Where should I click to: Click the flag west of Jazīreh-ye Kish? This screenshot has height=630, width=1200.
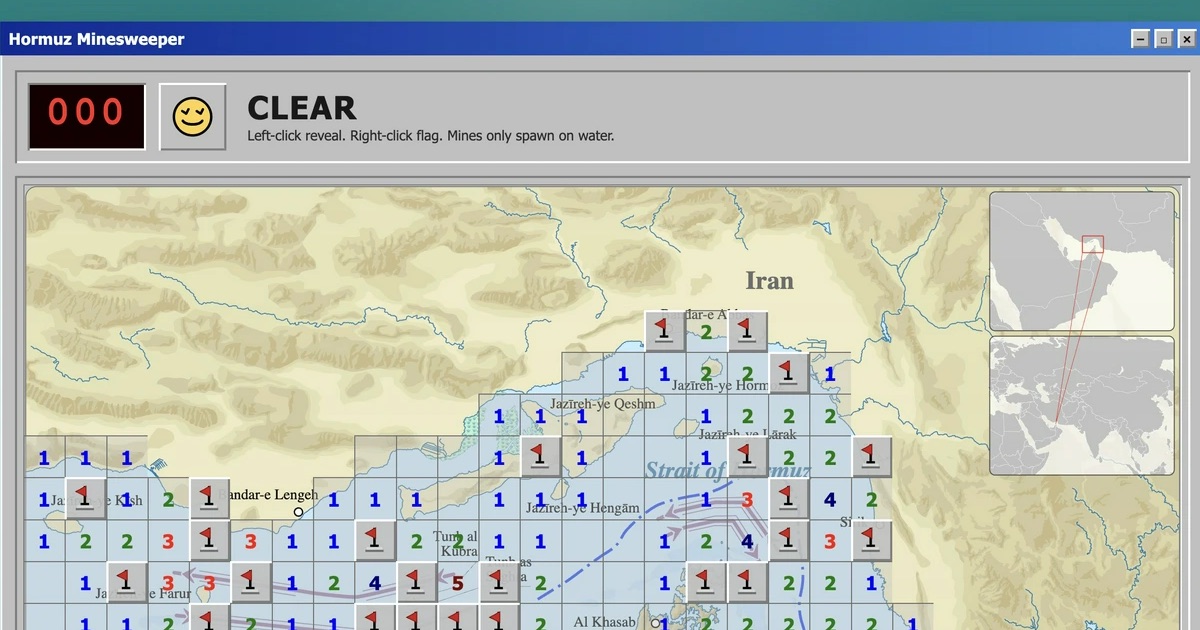pos(83,500)
